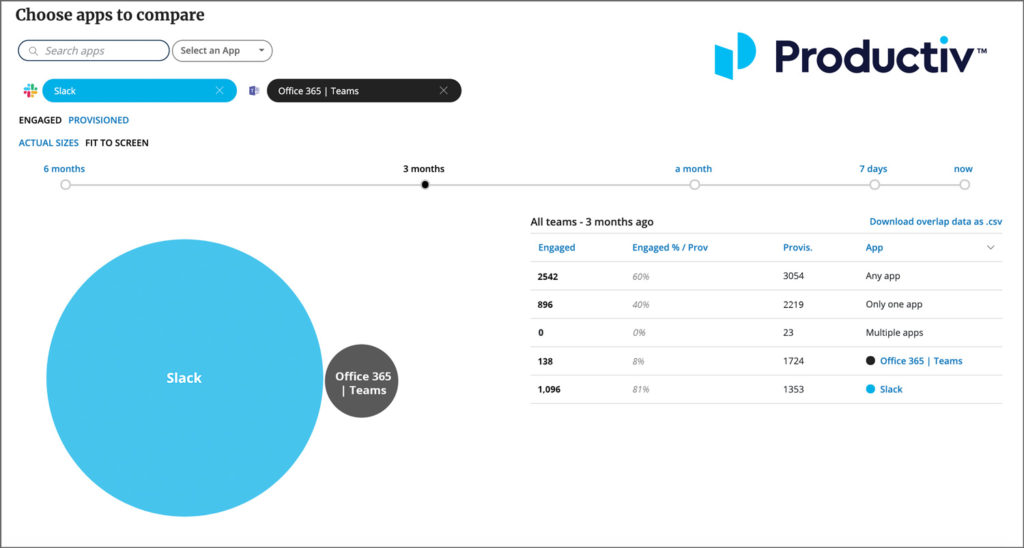Sort by the Engaged column header
This screenshot has height=548, width=1024.
tap(556, 248)
